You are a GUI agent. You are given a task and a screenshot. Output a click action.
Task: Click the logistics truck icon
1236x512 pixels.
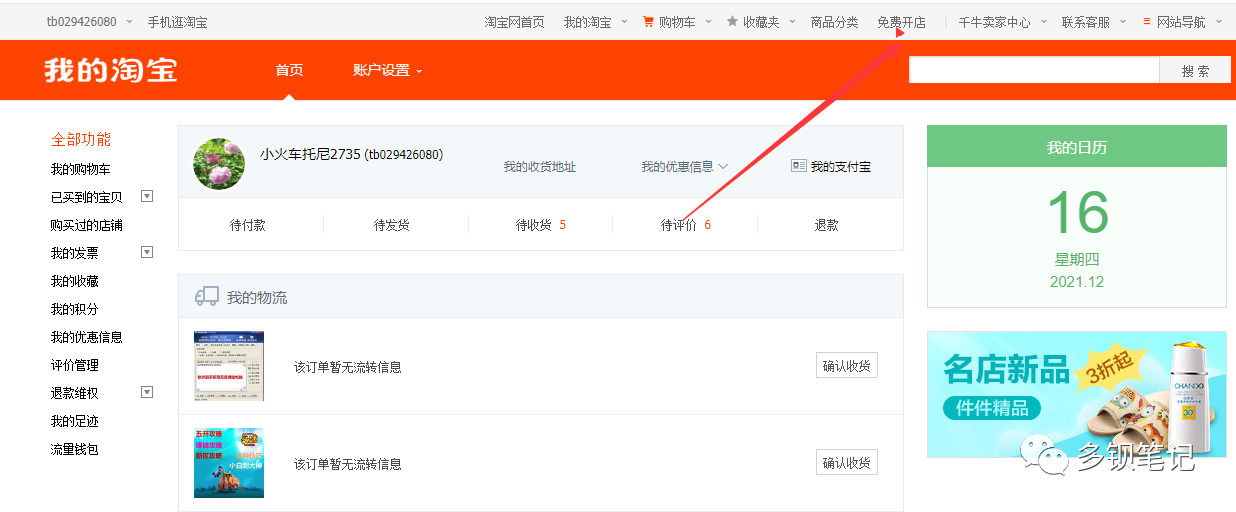pos(207,297)
